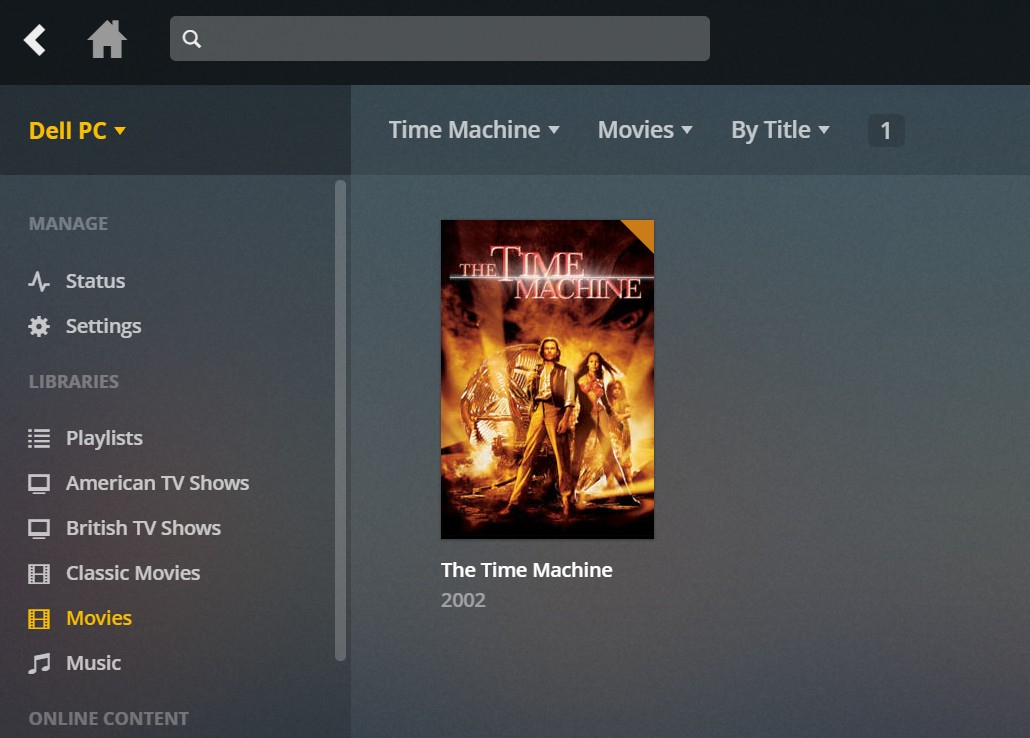
Task: Expand the Time Machine filter dropdown
Action: [474, 130]
